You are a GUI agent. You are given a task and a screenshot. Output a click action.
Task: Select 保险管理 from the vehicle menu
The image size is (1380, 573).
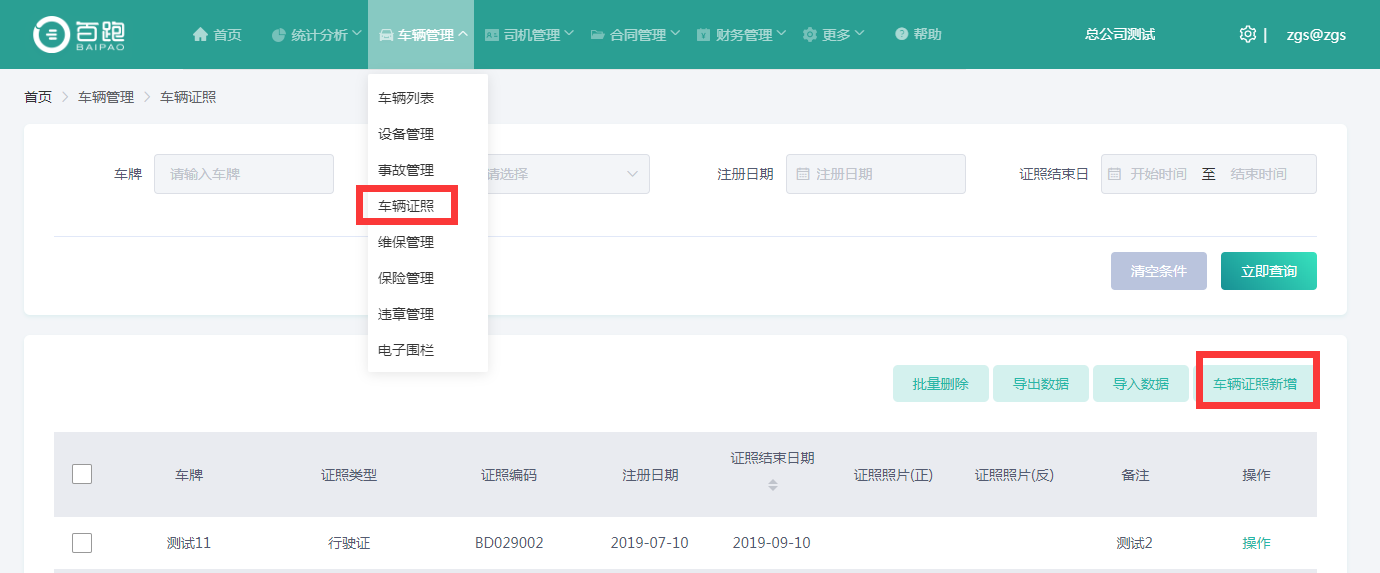click(406, 278)
